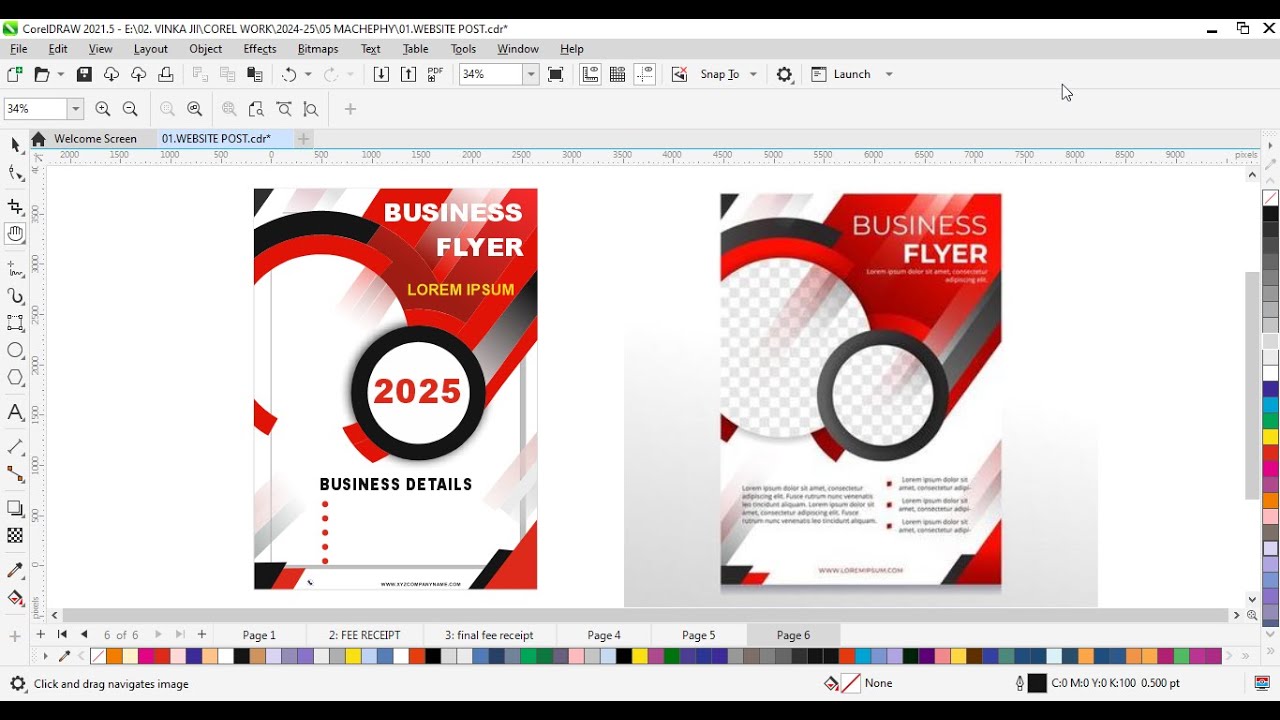
Task: Toggle Show Rulers in the toolbar
Action: (590, 74)
